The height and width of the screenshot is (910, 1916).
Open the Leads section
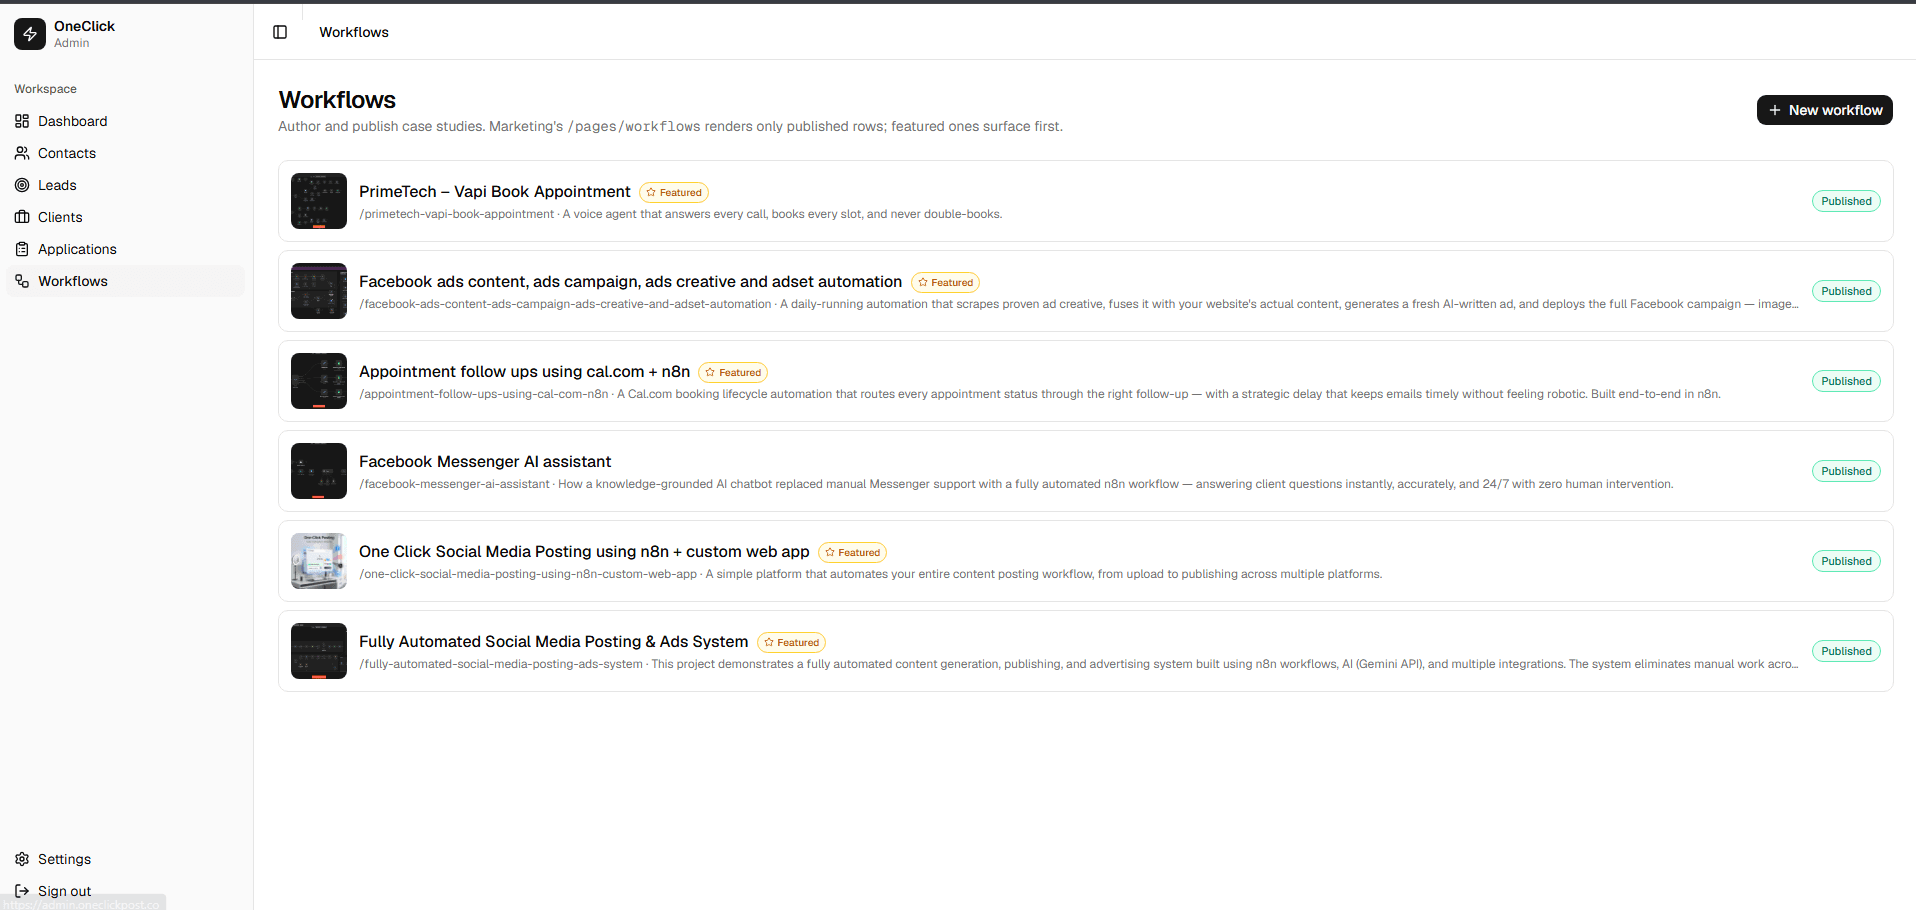click(x=125, y=185)
